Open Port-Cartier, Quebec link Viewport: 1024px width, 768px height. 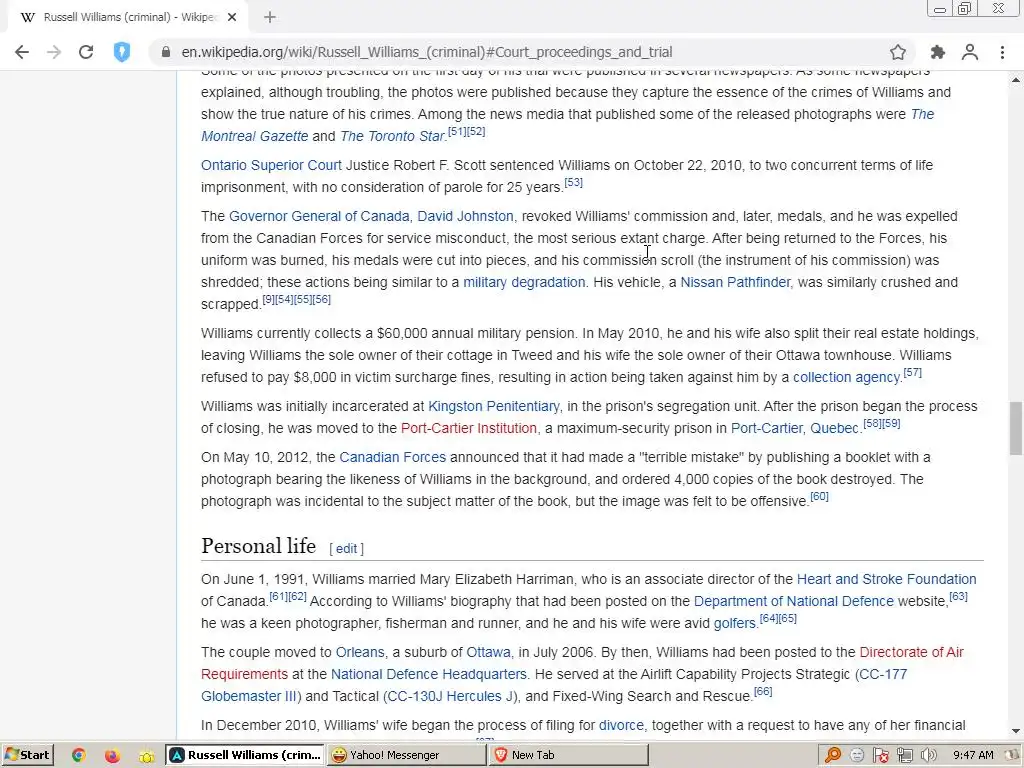coord(795,428)
